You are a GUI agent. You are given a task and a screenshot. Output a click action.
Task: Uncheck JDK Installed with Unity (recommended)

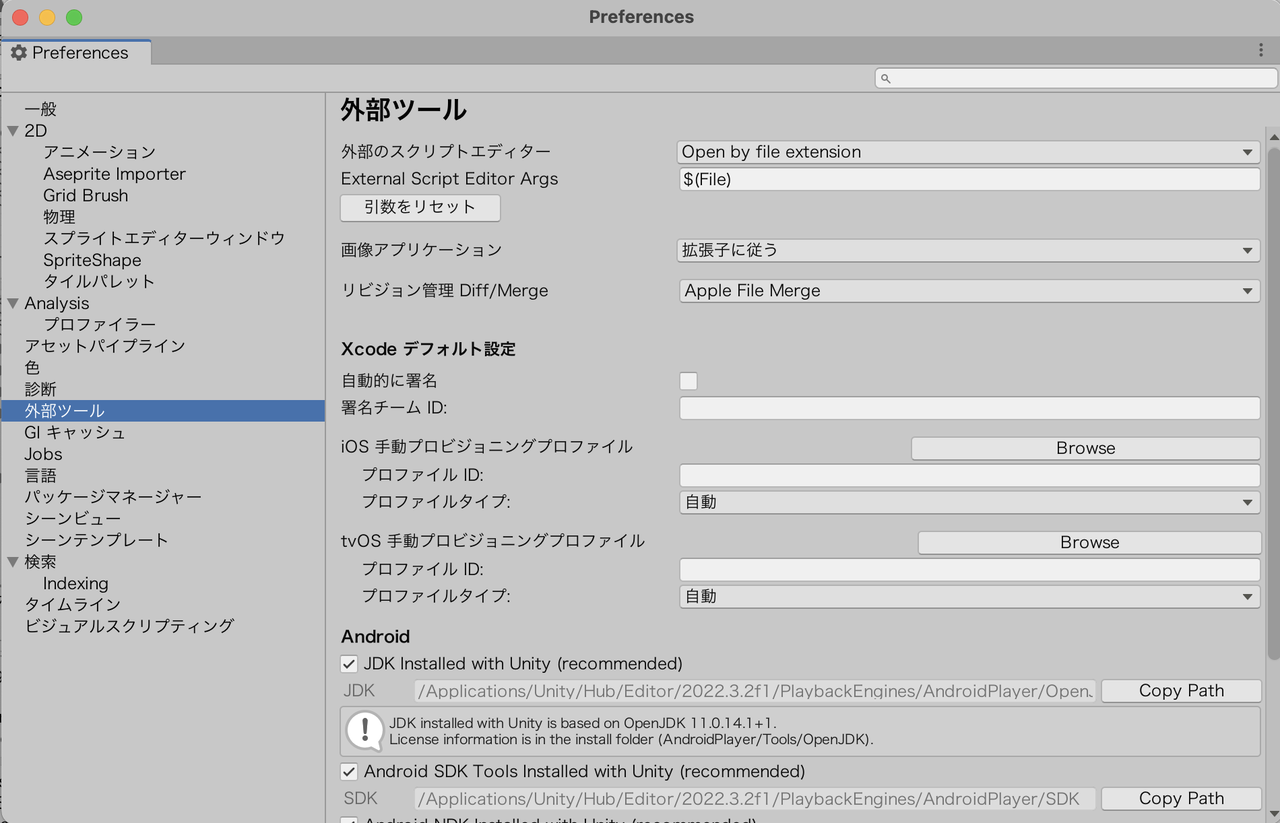tap(349, 663)
